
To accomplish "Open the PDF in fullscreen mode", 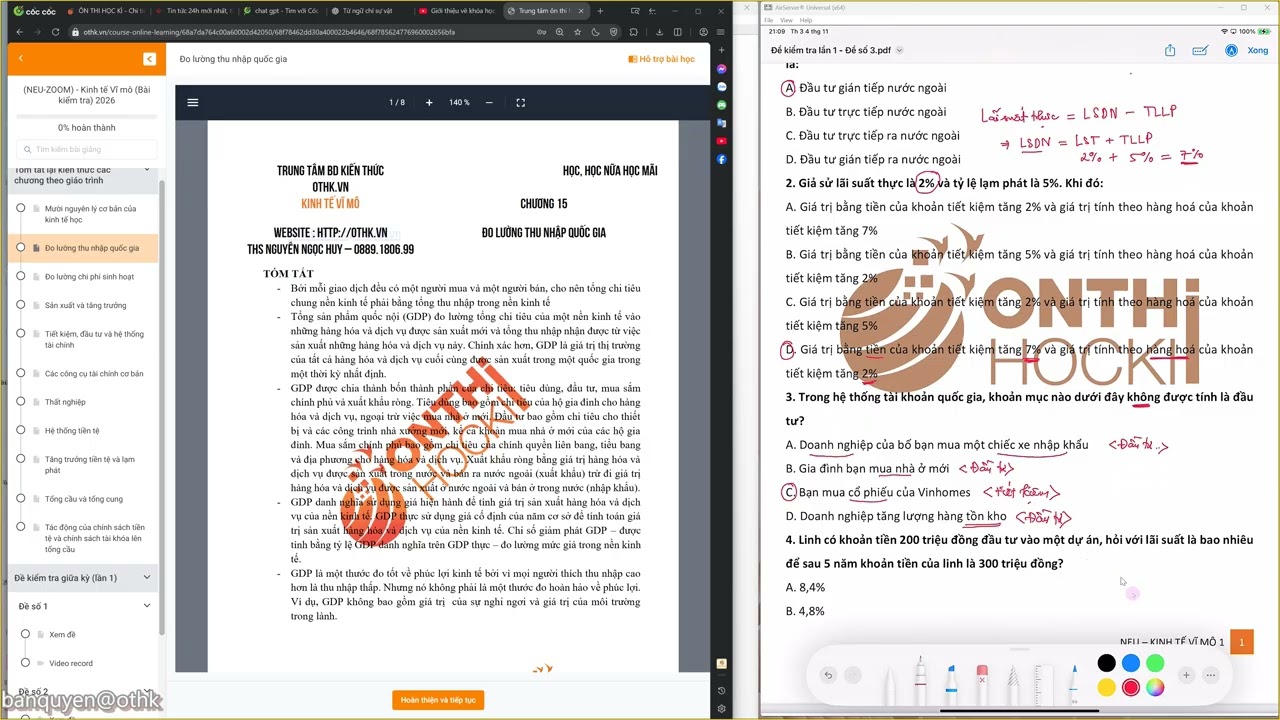I will tap(520, 102).
